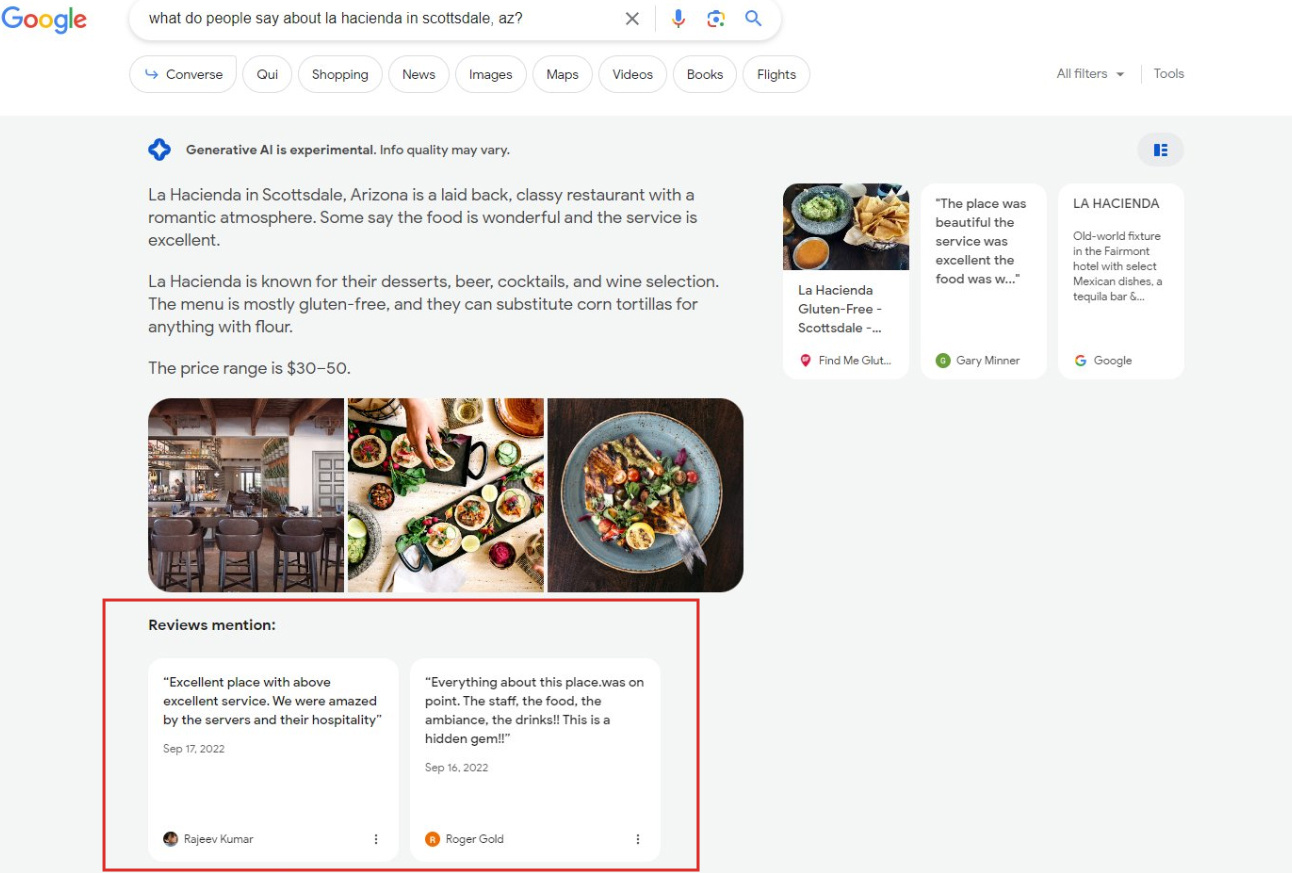The height and width of the screenshot is (873, 1292).
Task: Start voice search with microphone icon
Action: pyautogui.click(x=679, y=19)
